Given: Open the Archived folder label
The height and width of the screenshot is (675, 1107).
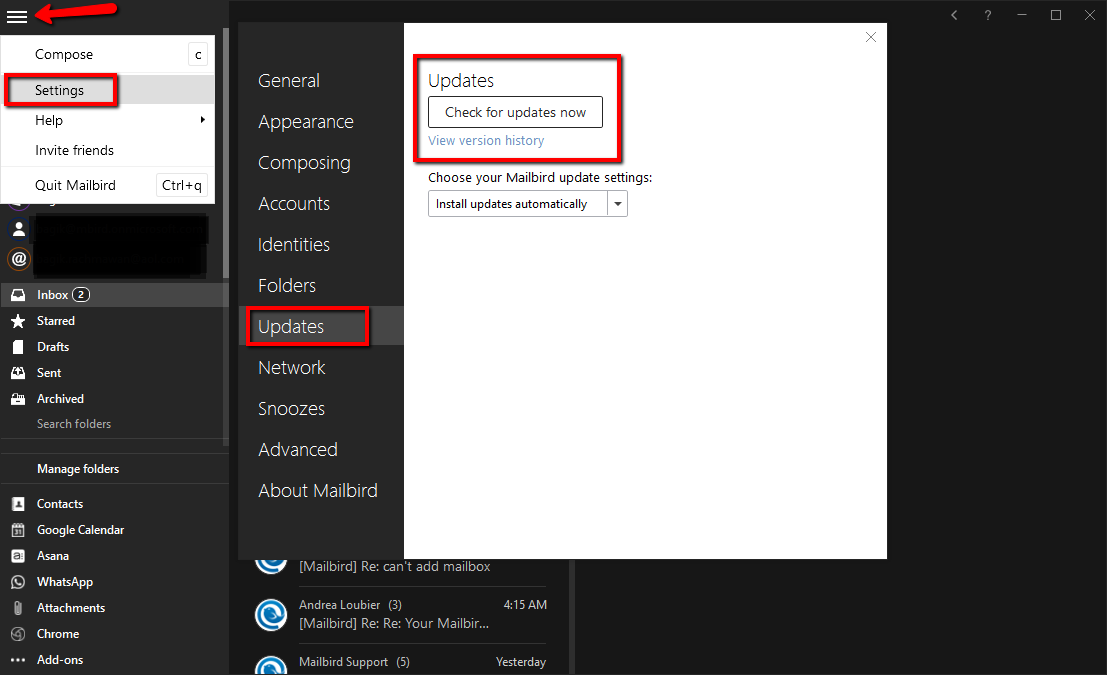Looking at the screenshot, I should coord(60,399).
